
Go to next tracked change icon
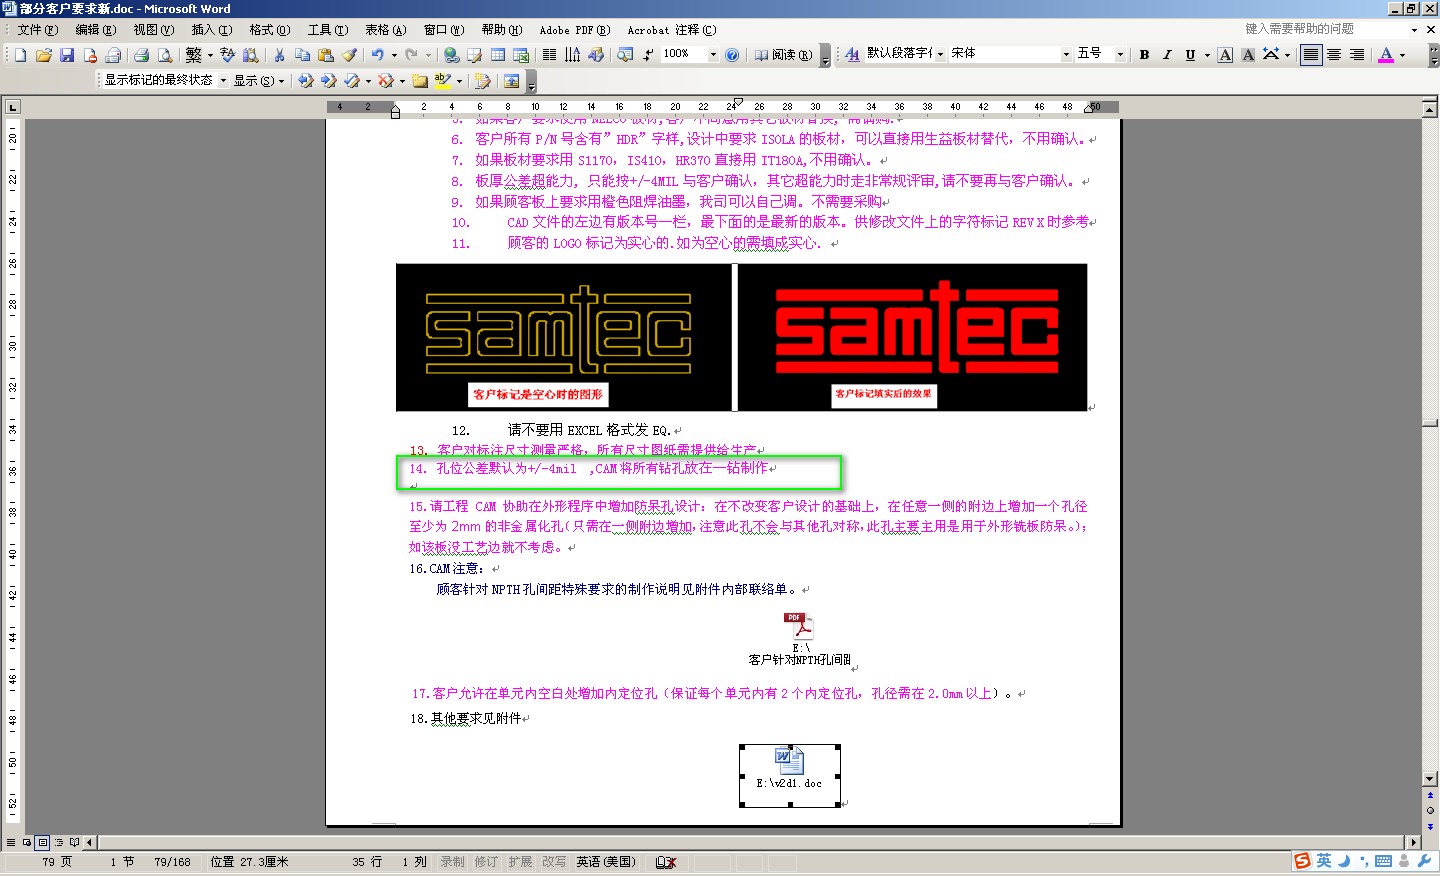tap(328, 81)
